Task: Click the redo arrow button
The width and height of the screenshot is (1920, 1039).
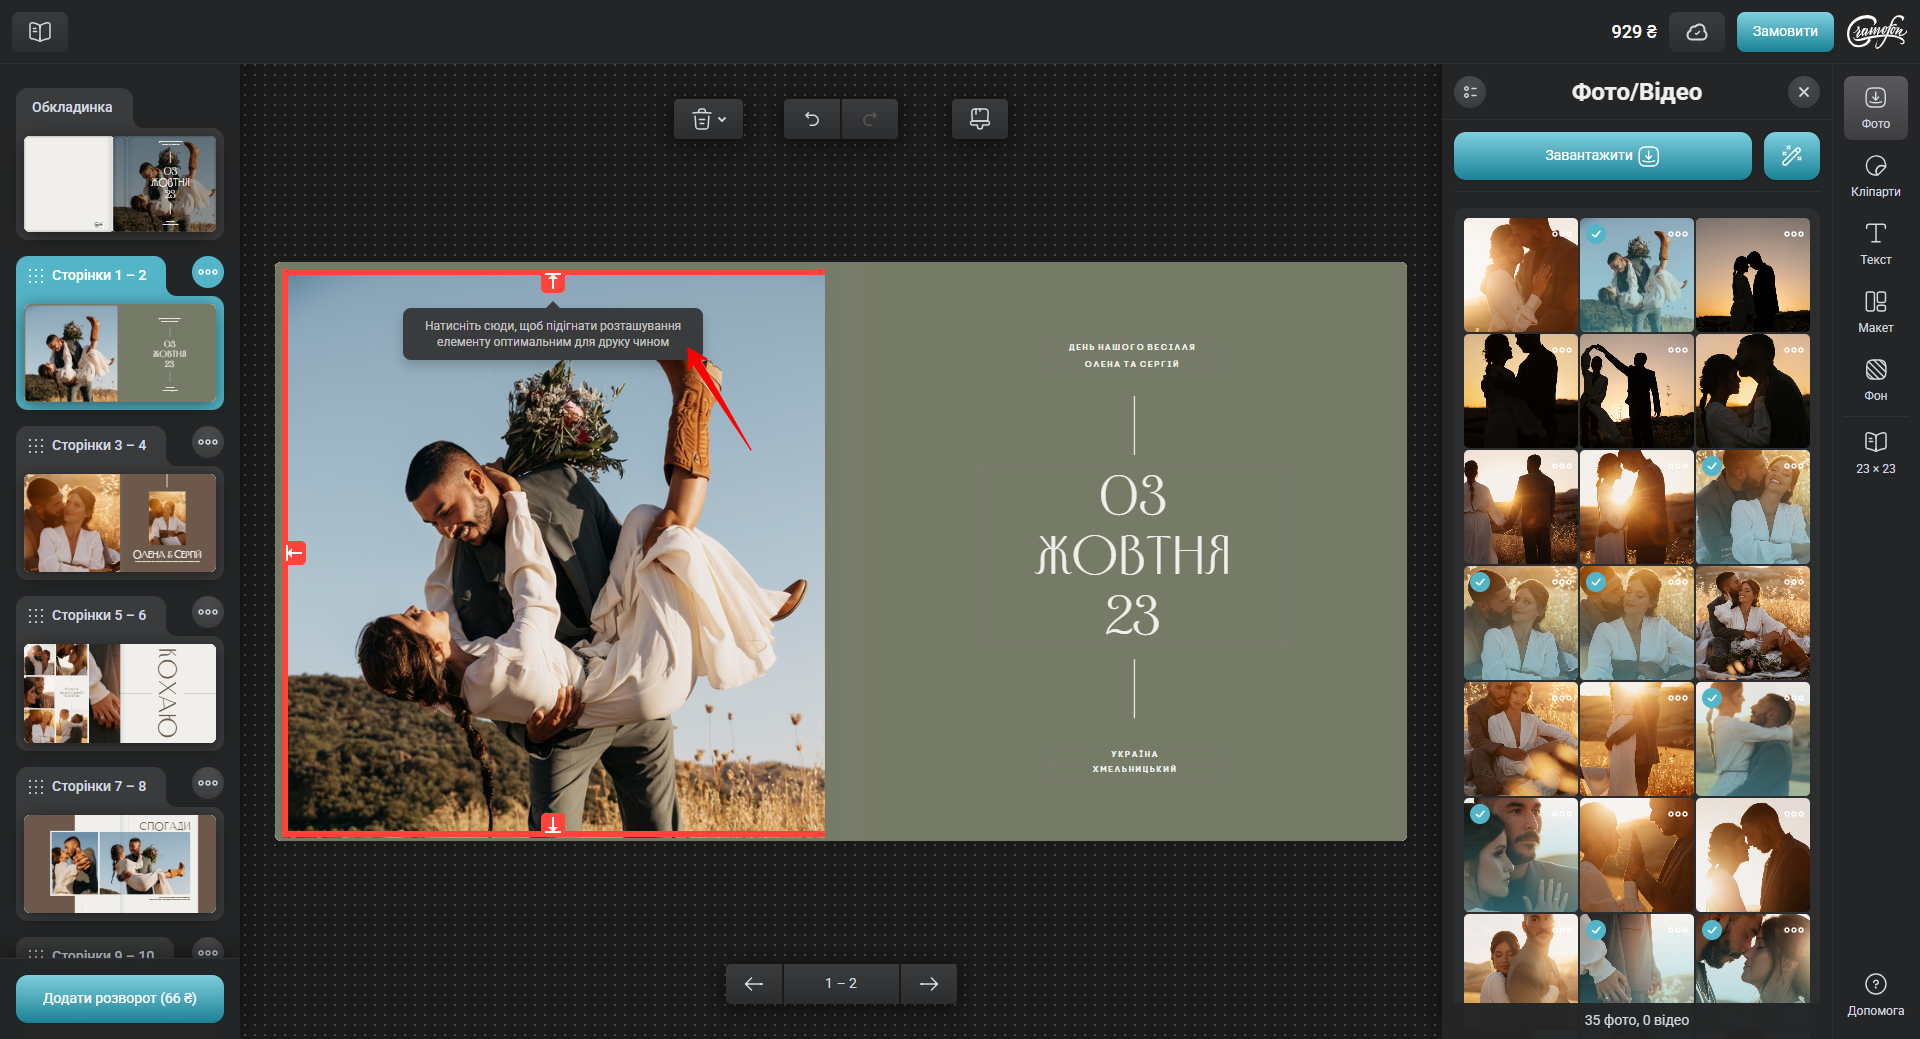Action: pyautogui.click(x=869, y=120)
